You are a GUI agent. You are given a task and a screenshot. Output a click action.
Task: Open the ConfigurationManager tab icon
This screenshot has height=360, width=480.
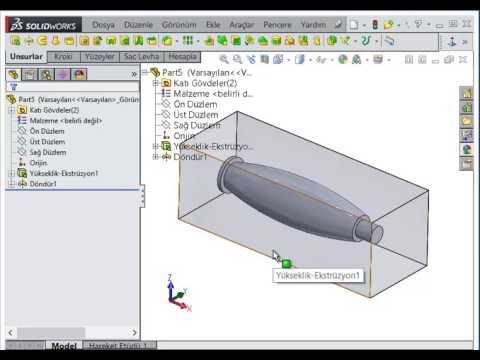pos(46,74)
